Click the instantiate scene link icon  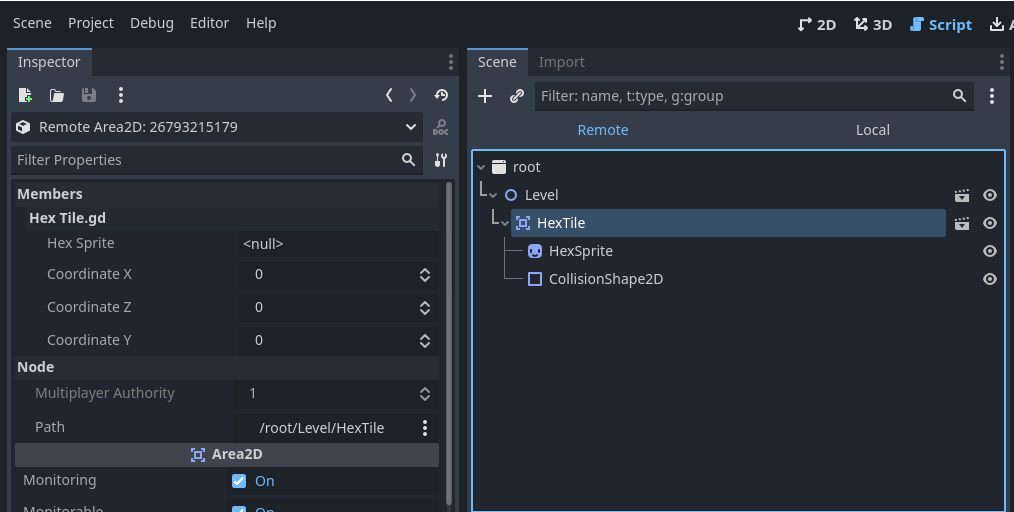point(516,96)
